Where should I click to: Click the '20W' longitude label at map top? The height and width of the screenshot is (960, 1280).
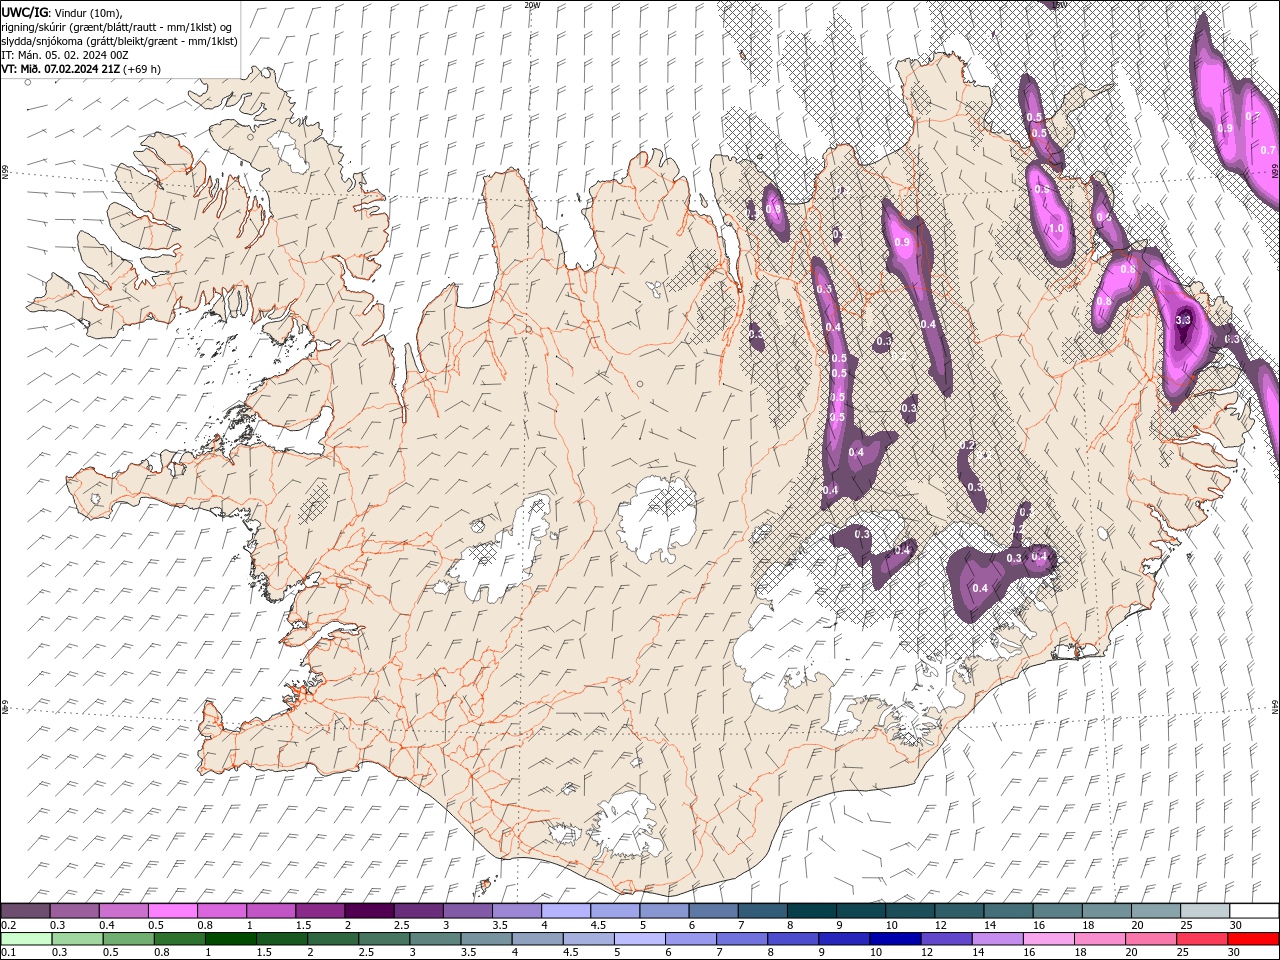coord(532,5)
